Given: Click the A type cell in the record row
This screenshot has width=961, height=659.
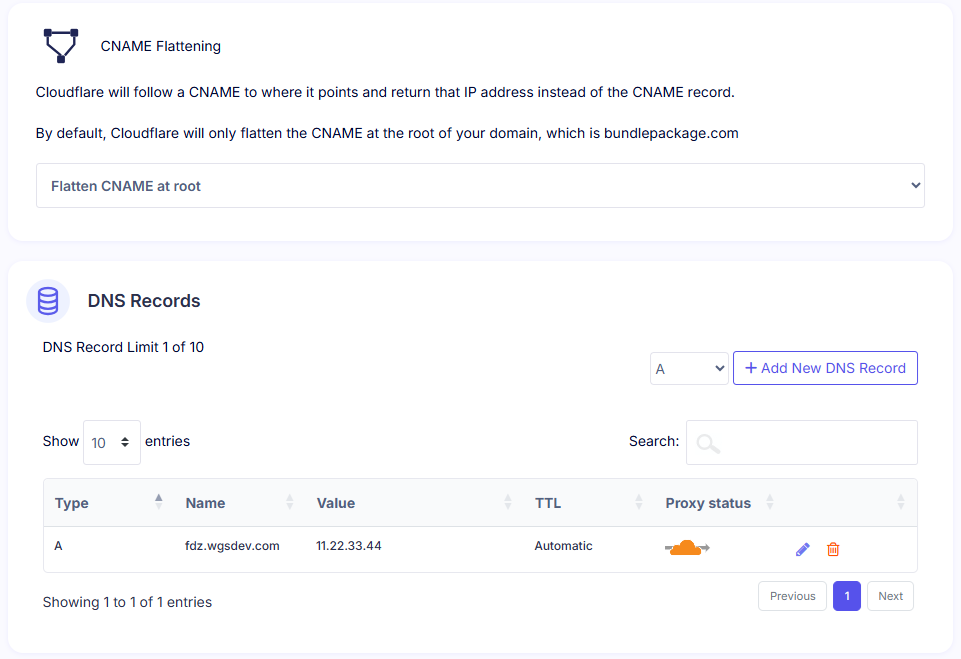Looking at the screenshot, I should [58, 546].
